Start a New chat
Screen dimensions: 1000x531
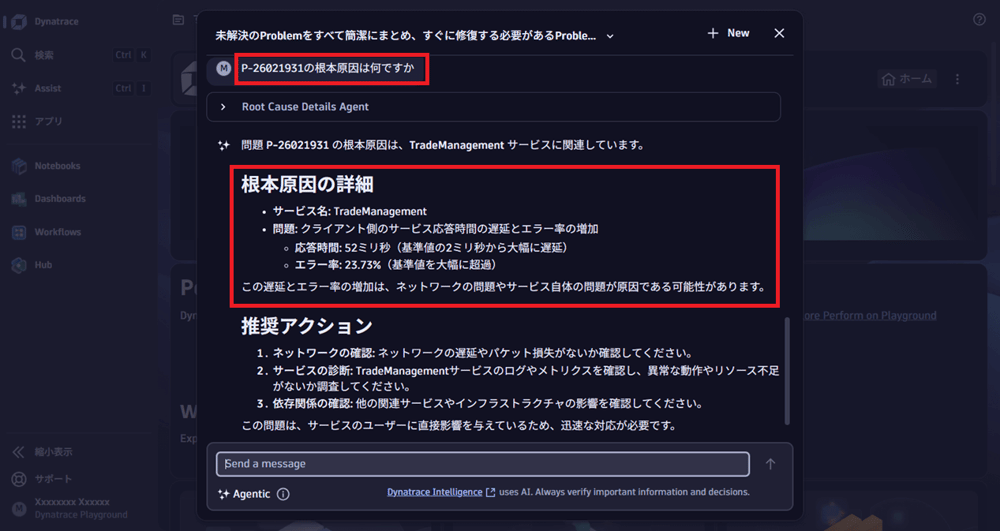tap(728, 33)
